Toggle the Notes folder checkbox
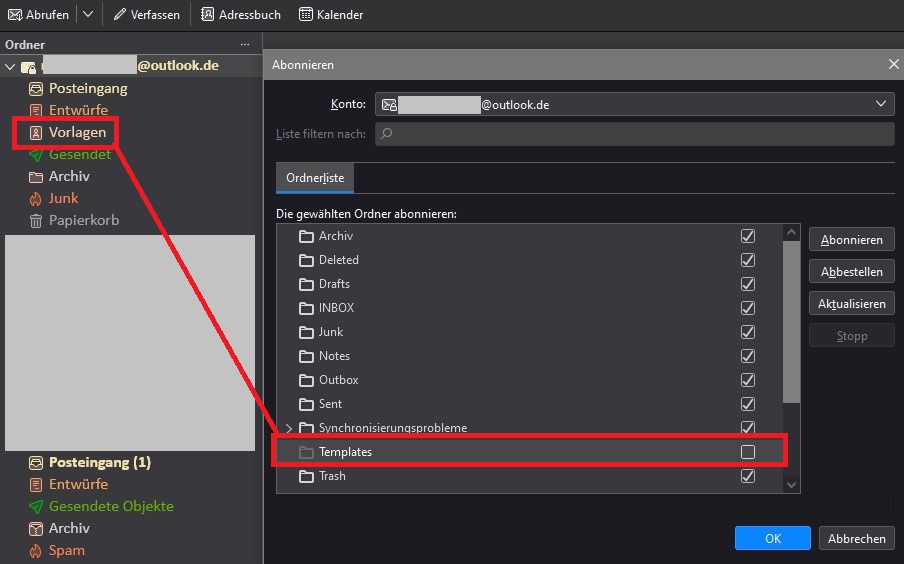Screen dimensions: 904x564 (x=747, y=356)
